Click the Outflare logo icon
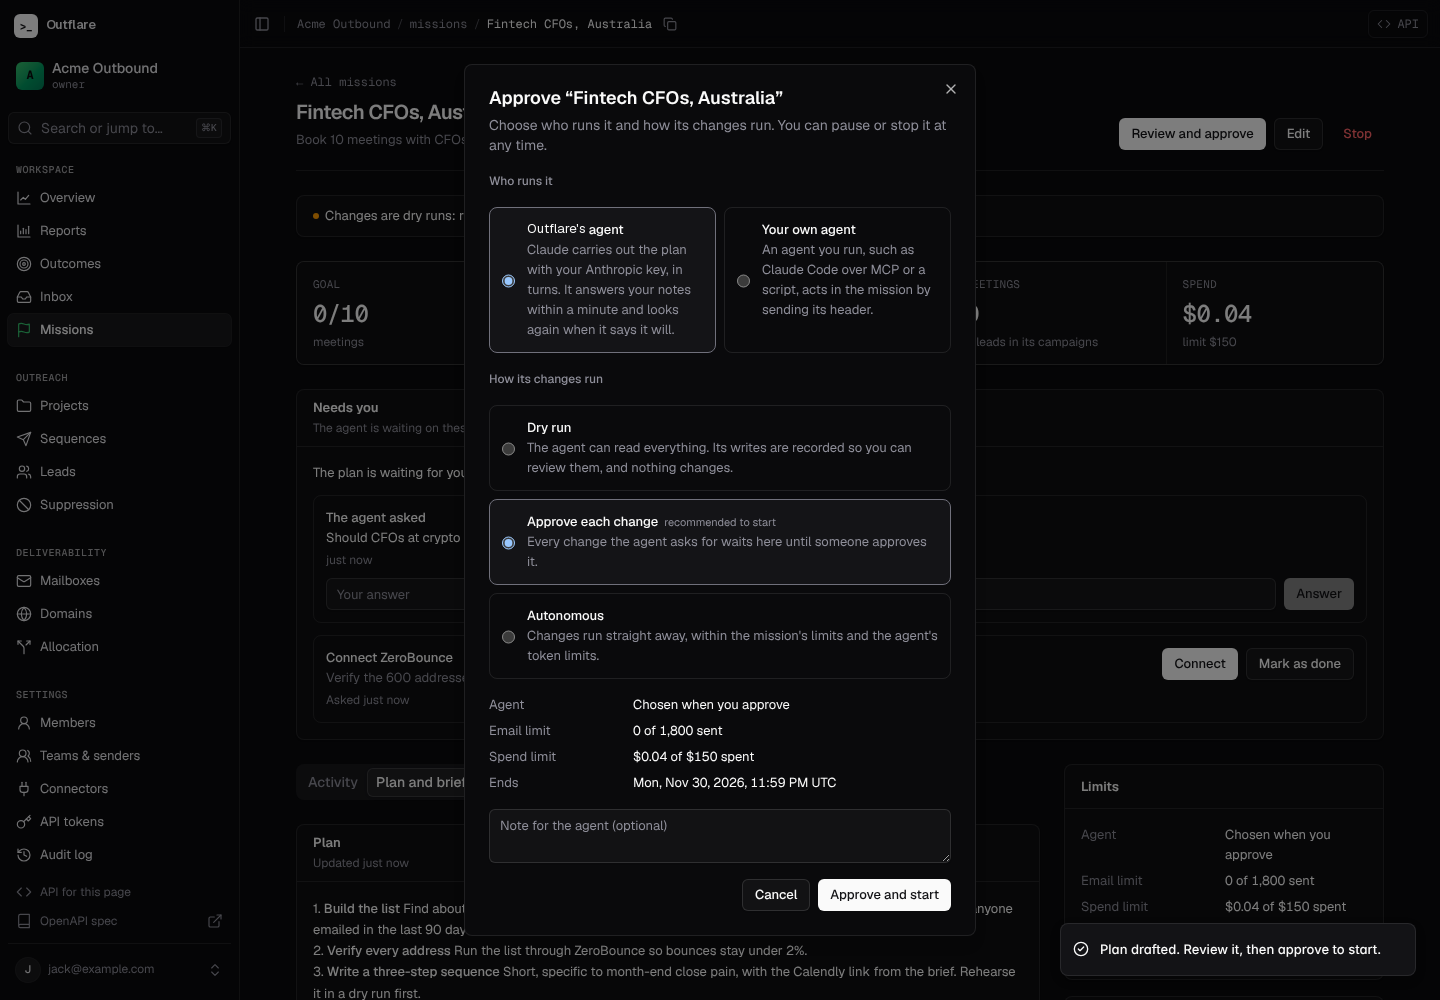The width and height of the screenshot is (1440, 1000). click(x=26, y=25)
